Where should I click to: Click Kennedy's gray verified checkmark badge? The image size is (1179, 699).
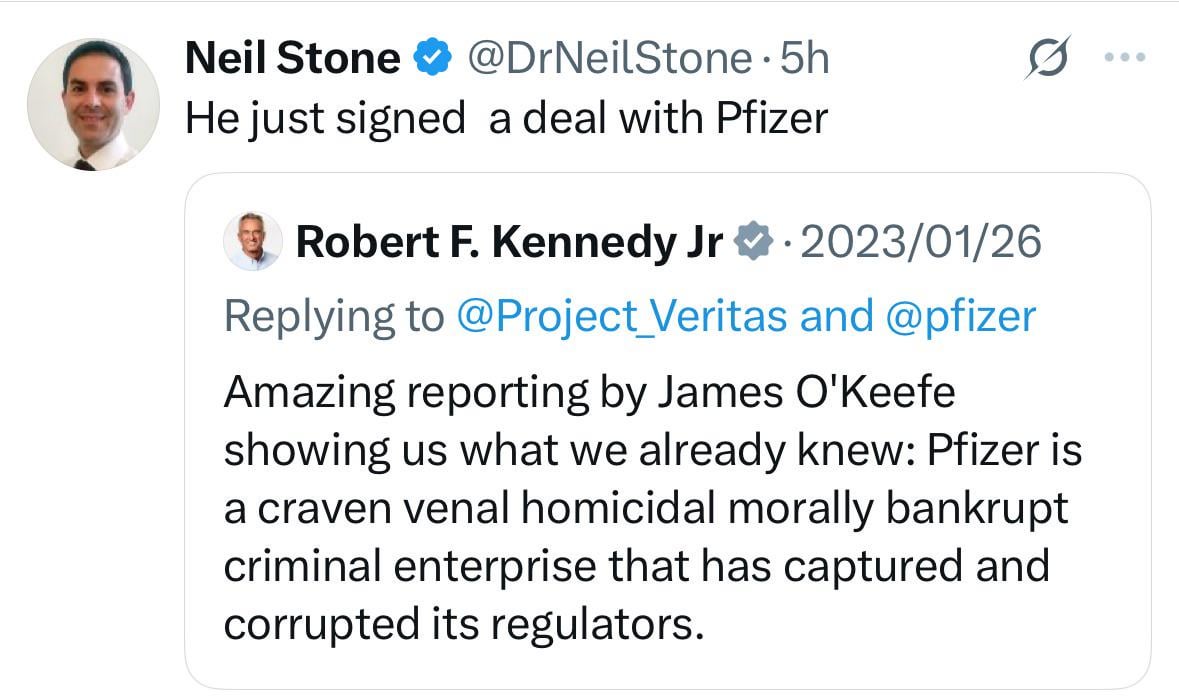tap(752, 242)
